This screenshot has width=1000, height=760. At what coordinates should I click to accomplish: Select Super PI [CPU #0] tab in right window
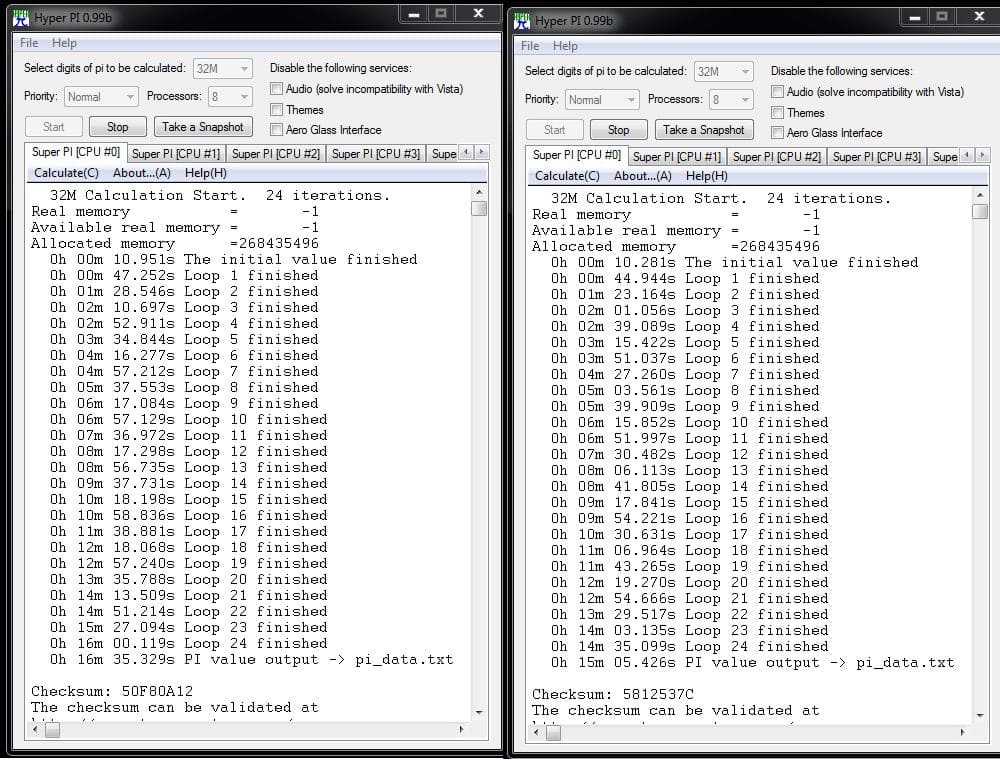click(x=577, y=155)
